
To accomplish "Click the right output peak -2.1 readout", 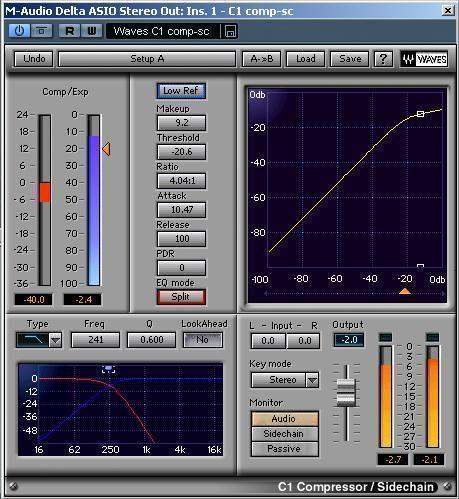I will [x=429, y=460].
